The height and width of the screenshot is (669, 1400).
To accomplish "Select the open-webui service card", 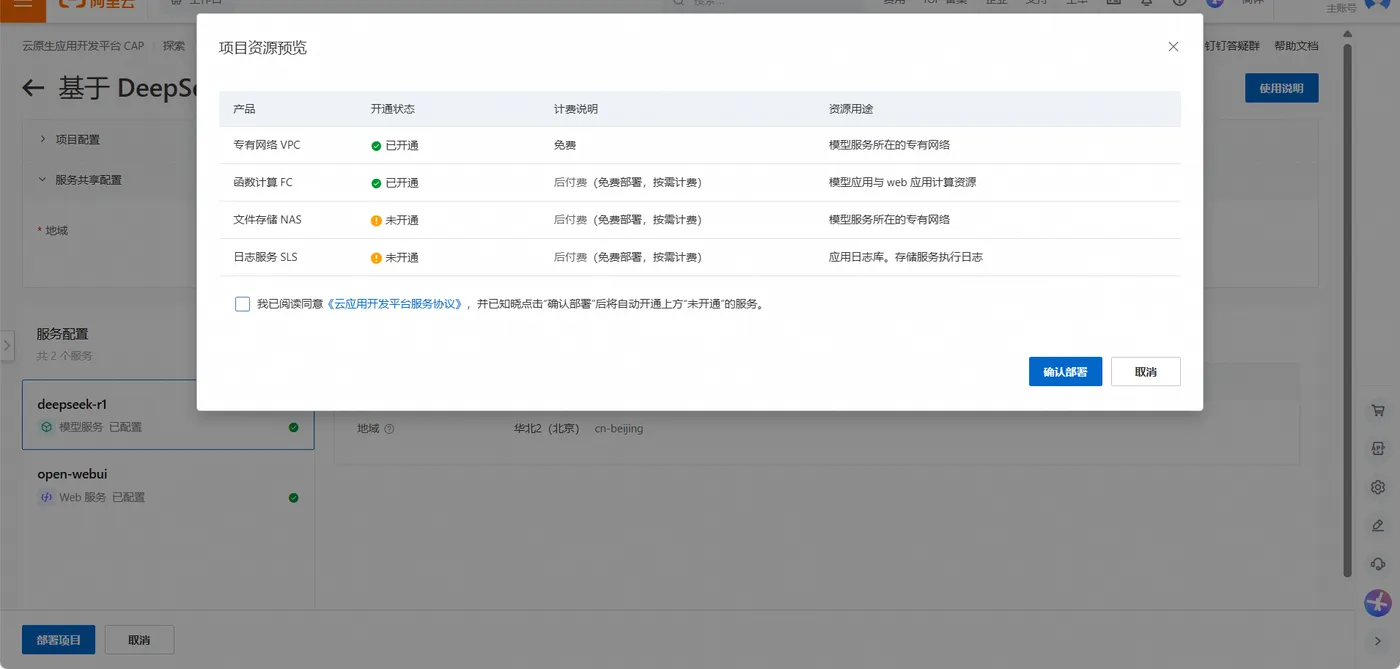I will 168,485.
